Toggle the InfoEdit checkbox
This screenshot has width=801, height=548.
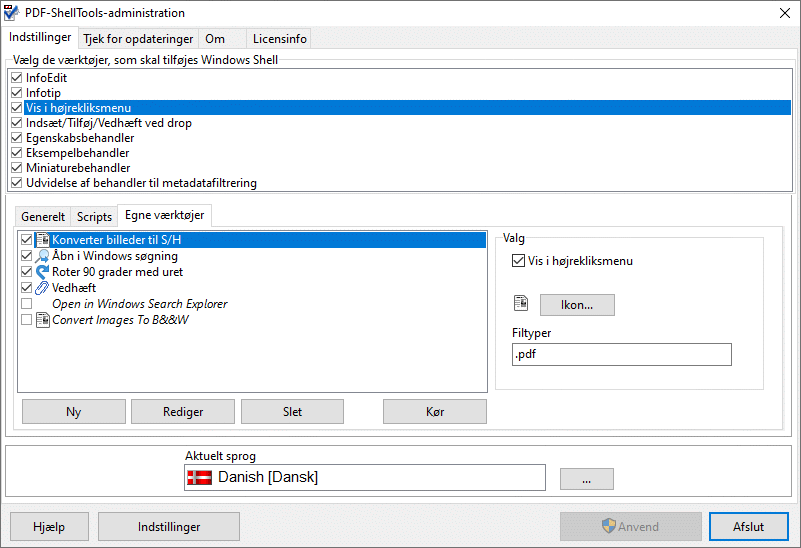pos(16,78)
